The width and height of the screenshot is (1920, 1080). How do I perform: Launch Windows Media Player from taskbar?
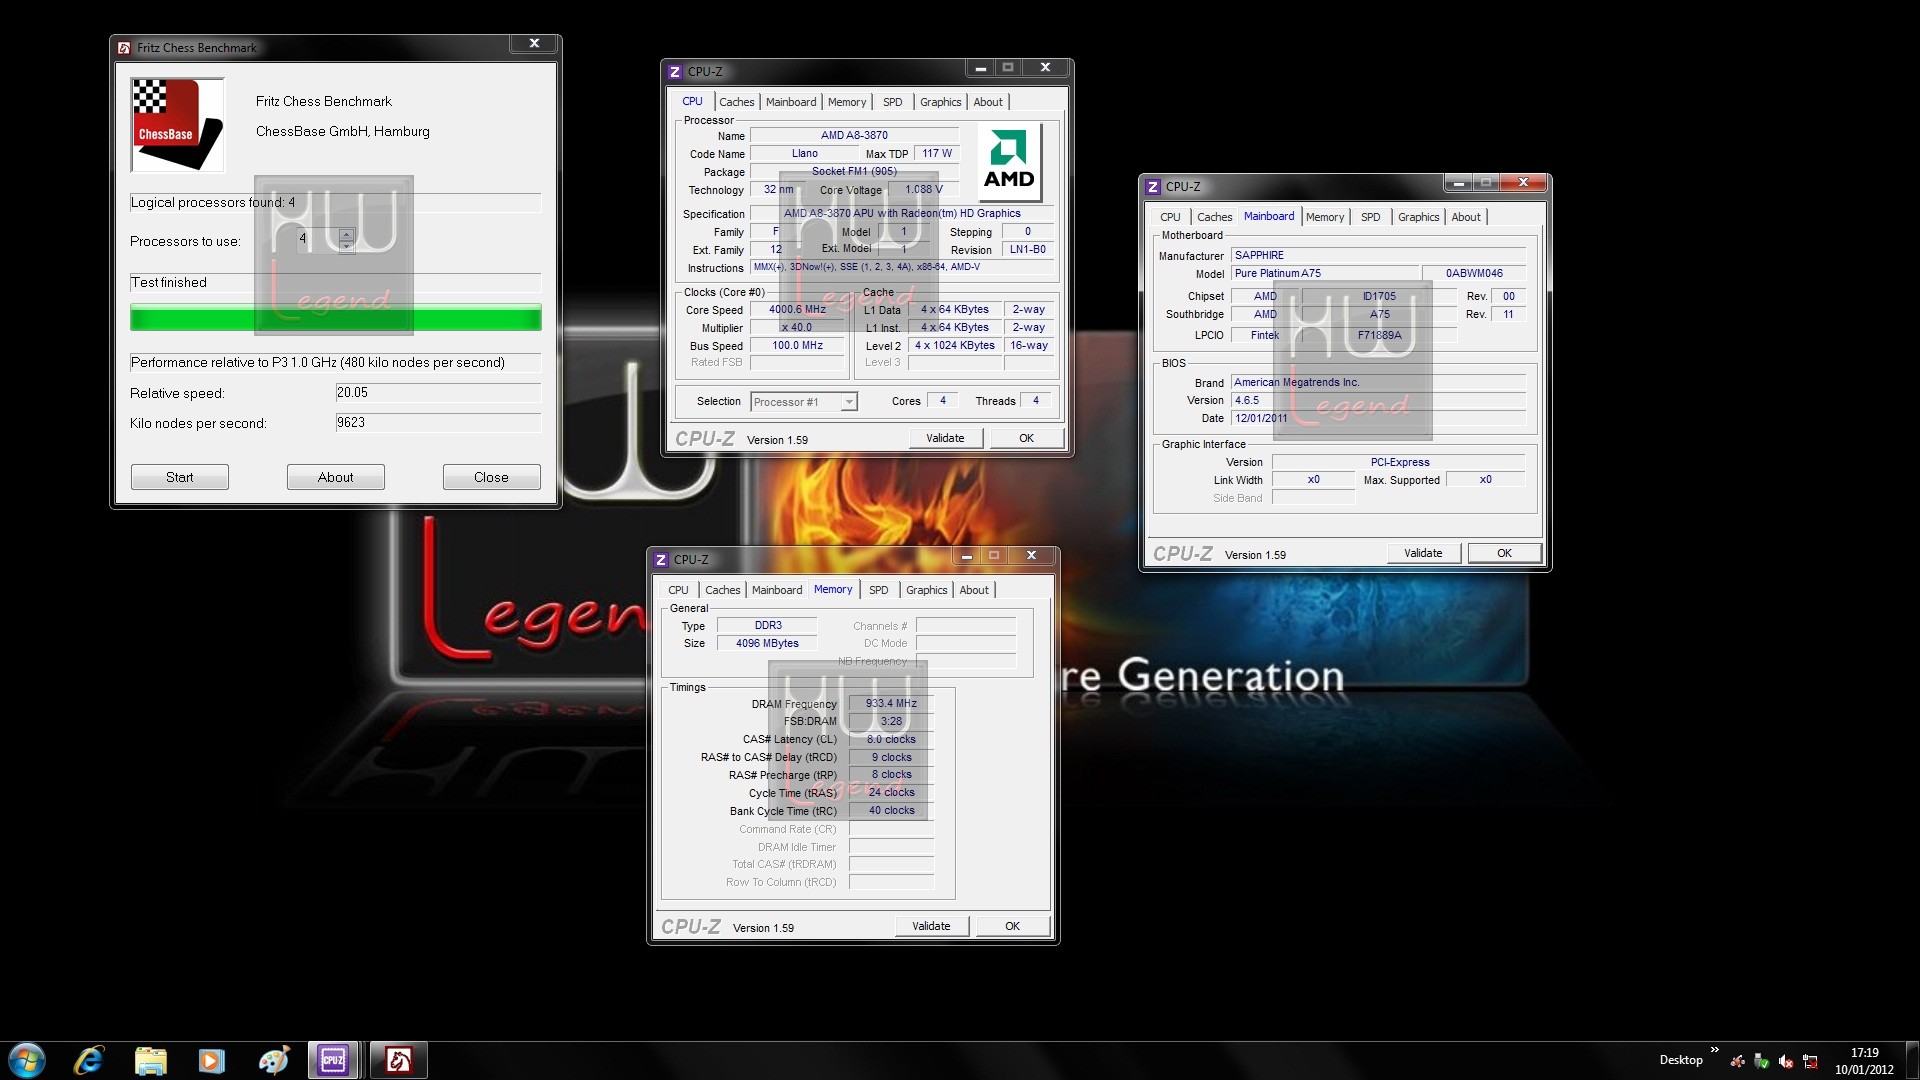click(x=211, y=1060)
